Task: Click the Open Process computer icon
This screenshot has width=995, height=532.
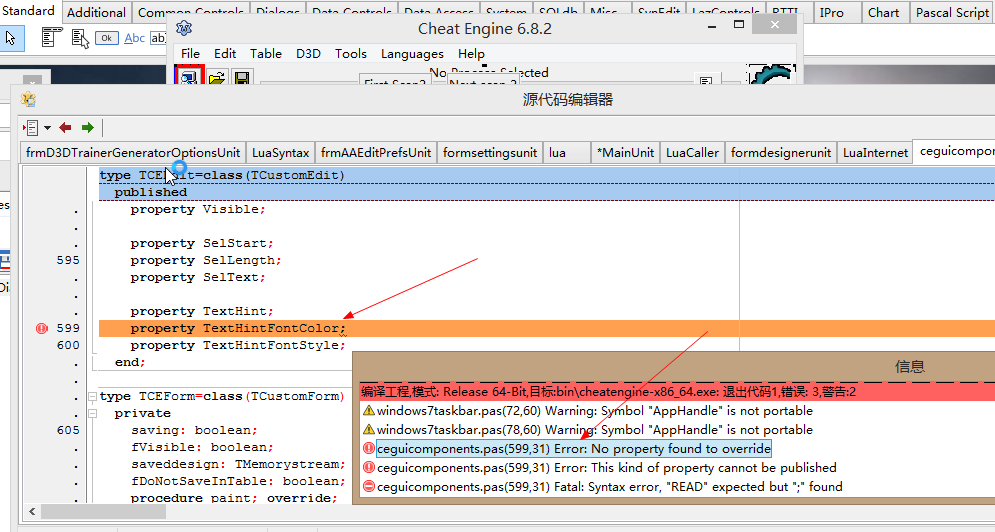Action: tap(189, 78)
